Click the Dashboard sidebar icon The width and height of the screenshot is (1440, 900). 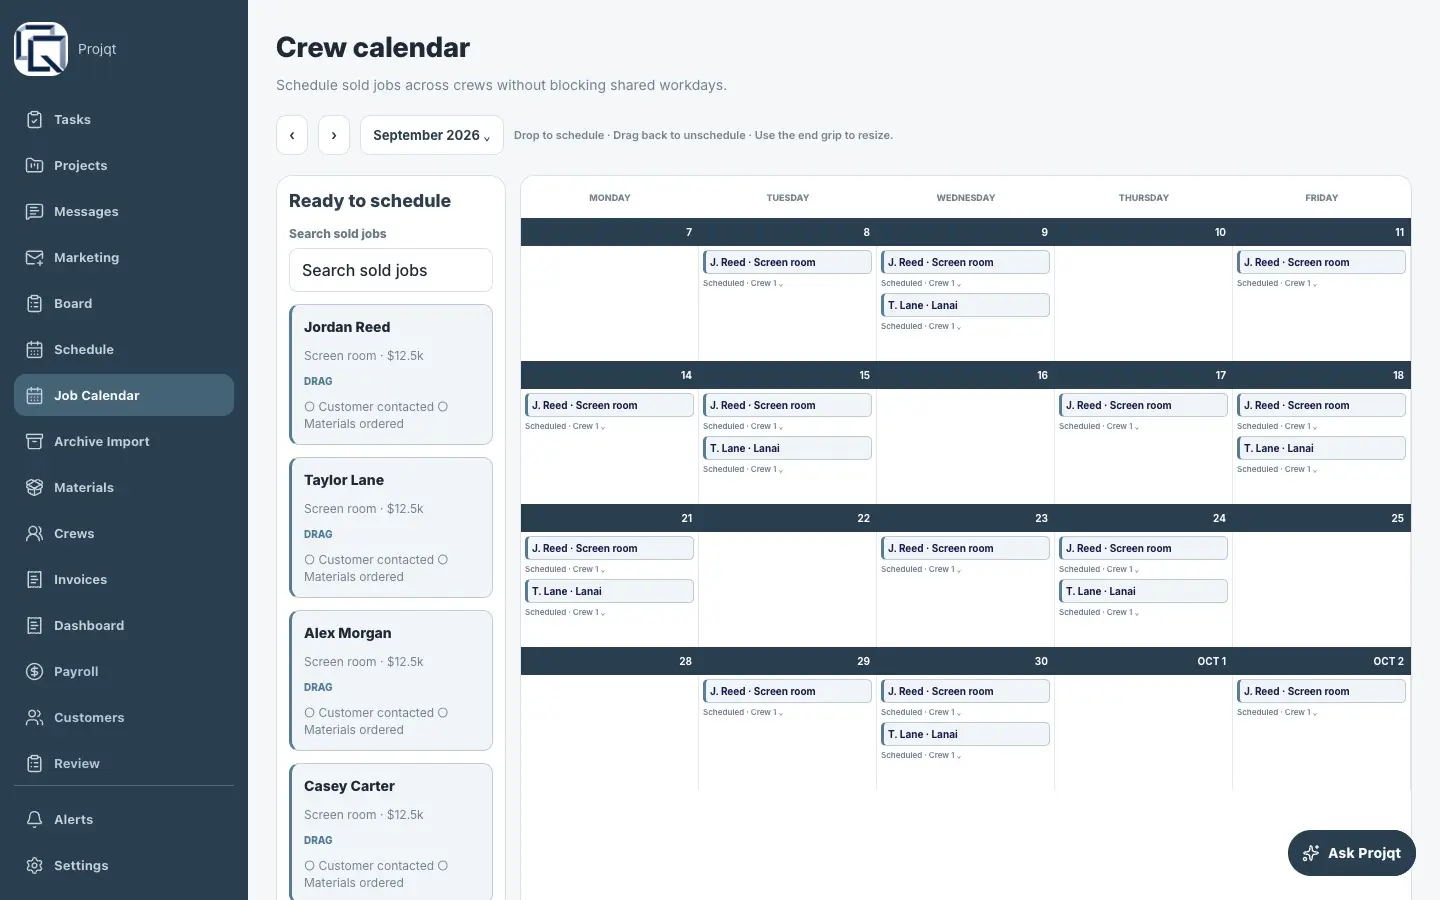(35, 626)
